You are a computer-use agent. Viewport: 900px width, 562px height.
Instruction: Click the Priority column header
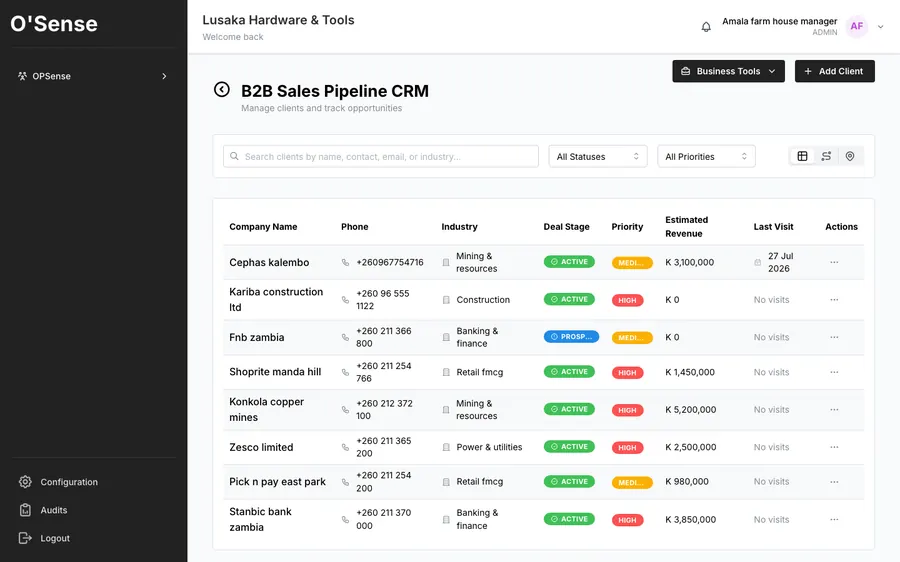(627, 227)
